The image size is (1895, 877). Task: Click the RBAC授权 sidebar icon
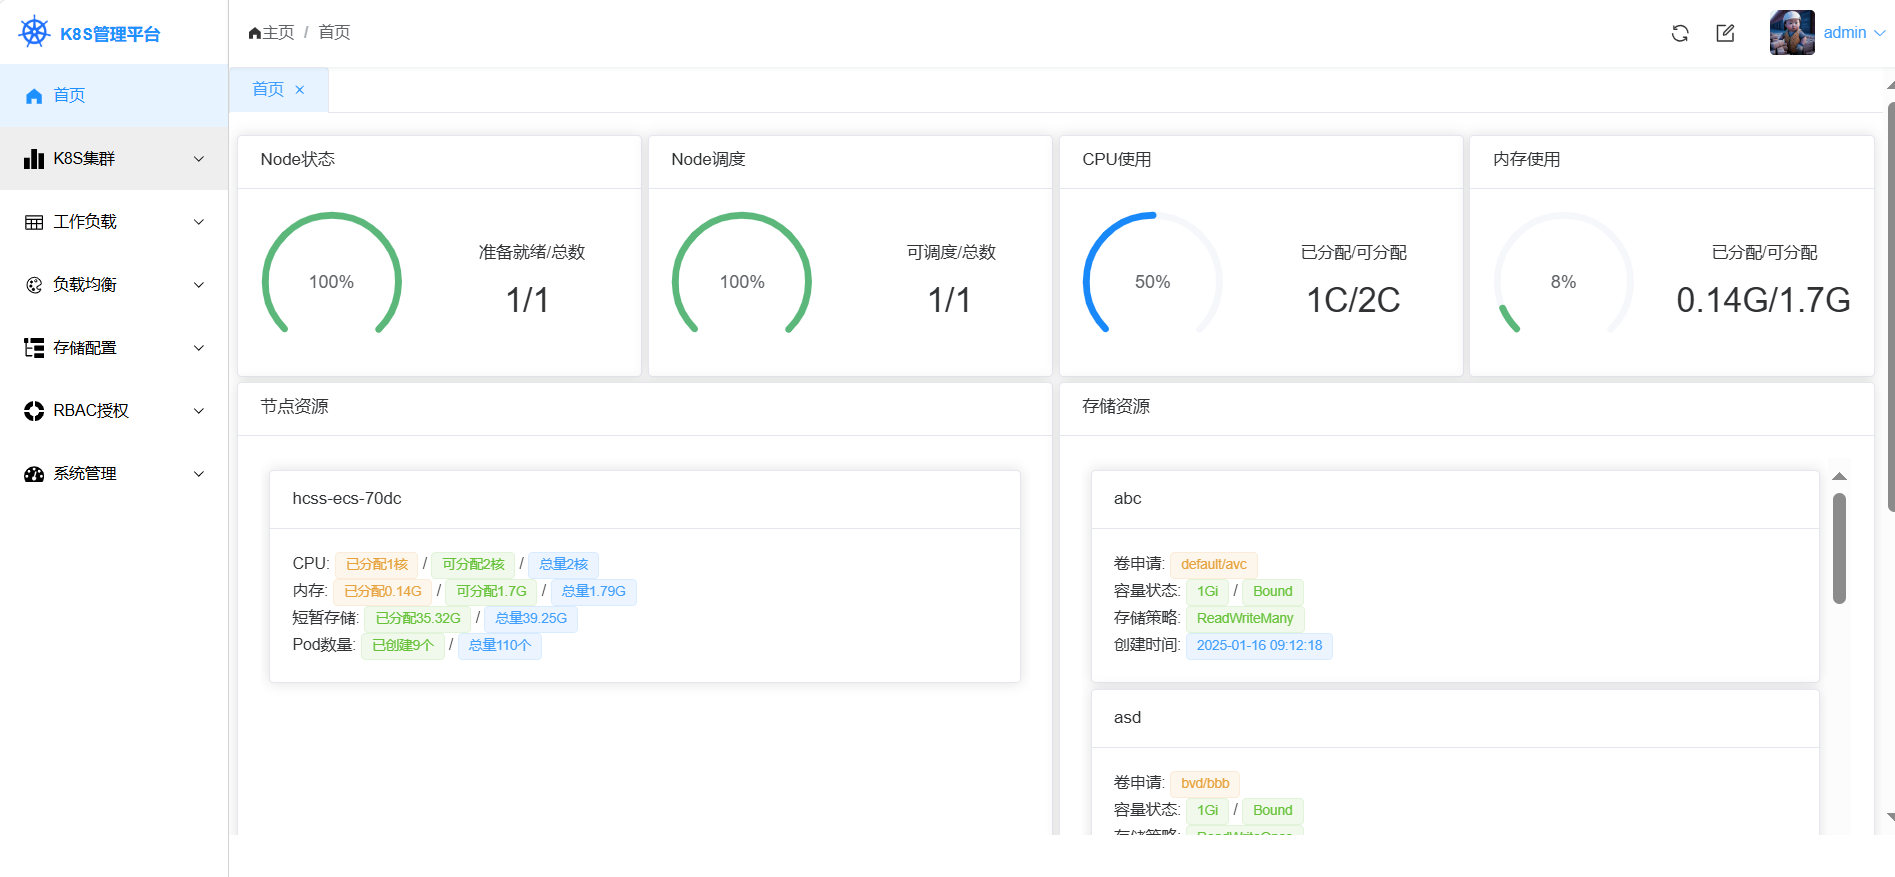click(x=34, y=411)
